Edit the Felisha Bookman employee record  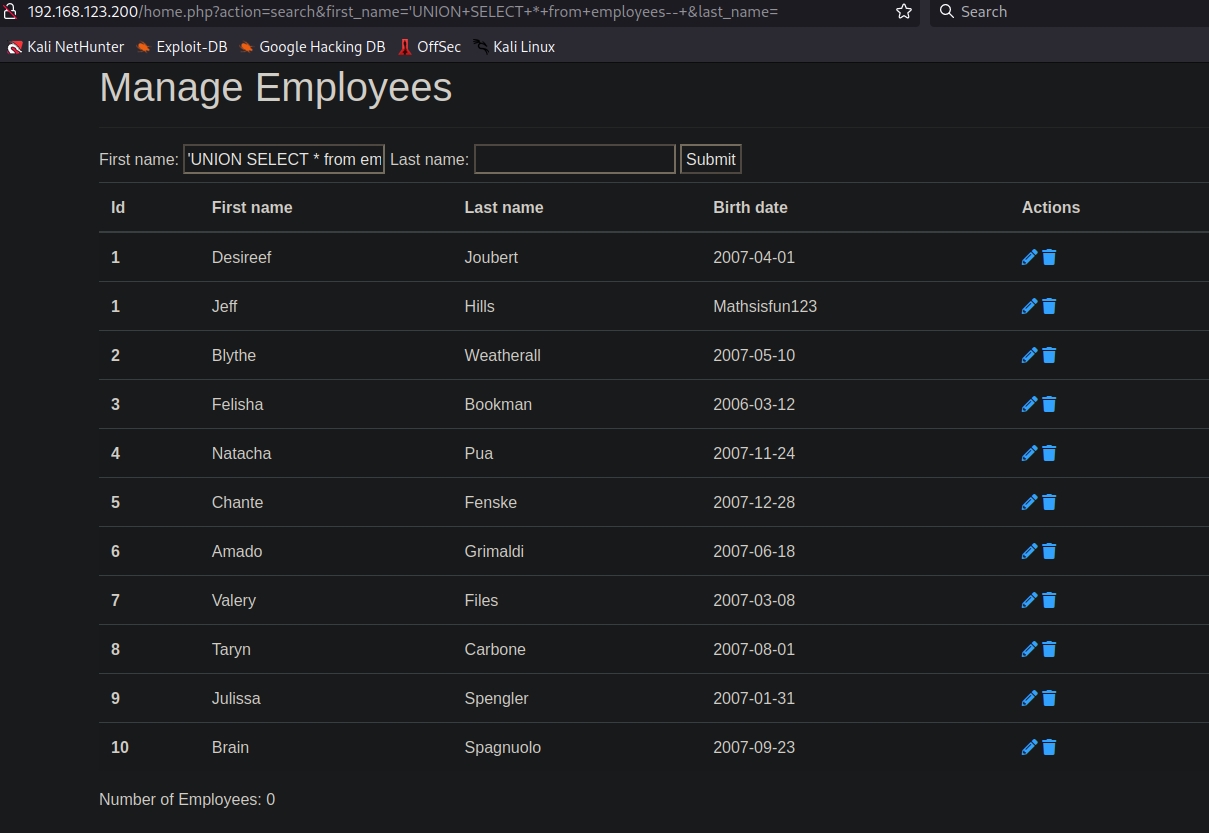[x=1029, y=404]
